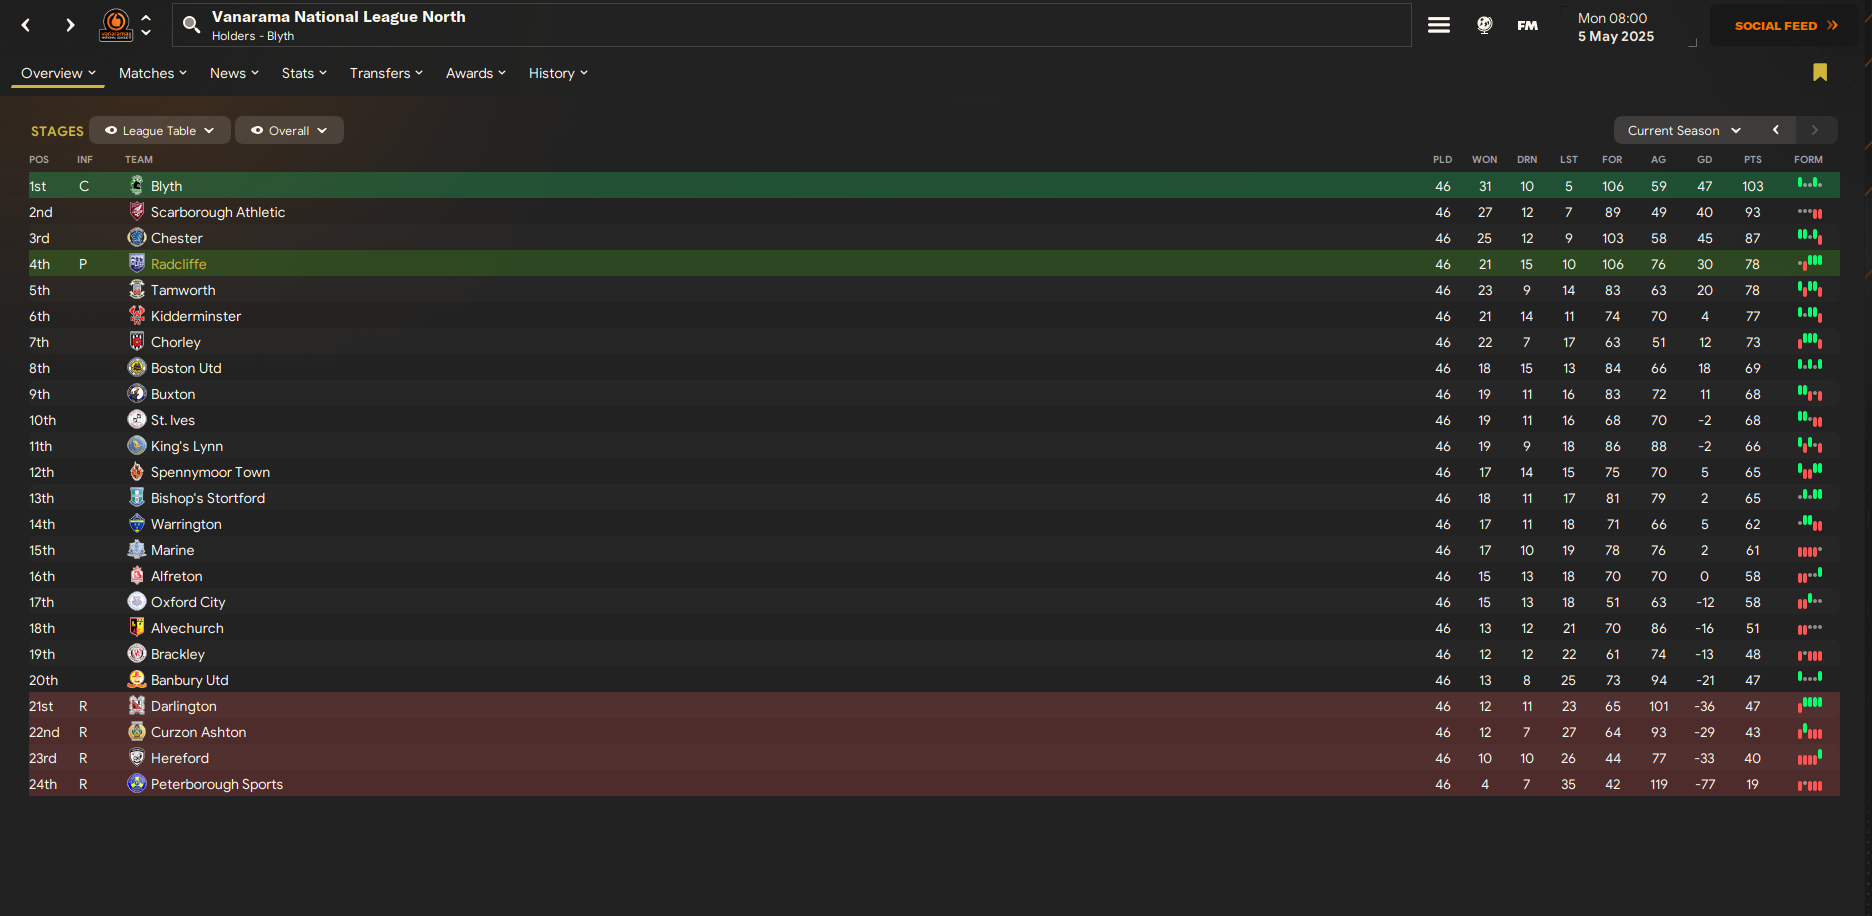Click the Chester club badge

[137, 237]
